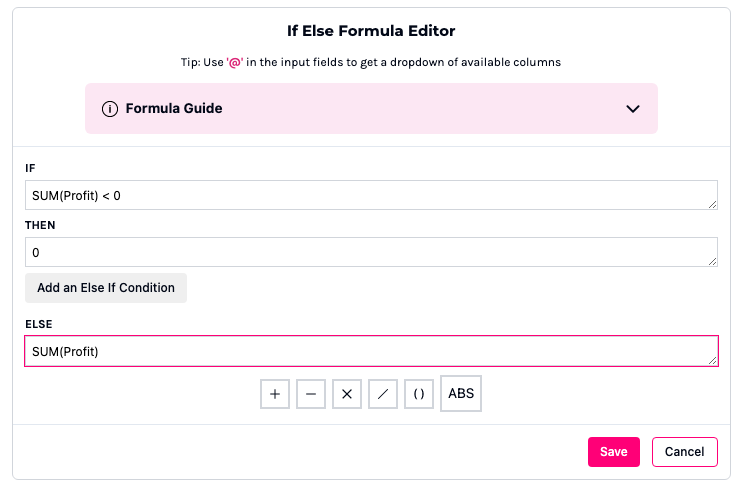Add an Else If Condition

(x=106, y=288)
